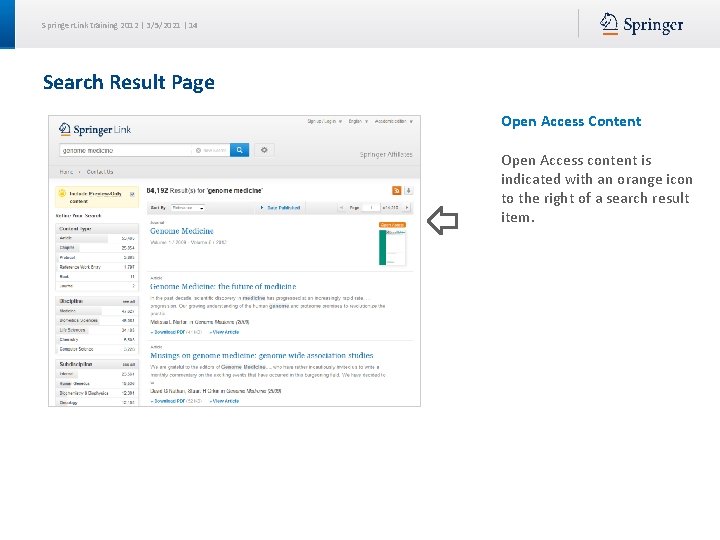Screen dimensions: 720x540
Task: Filter by Journal content type
Action: coord(97,286)
